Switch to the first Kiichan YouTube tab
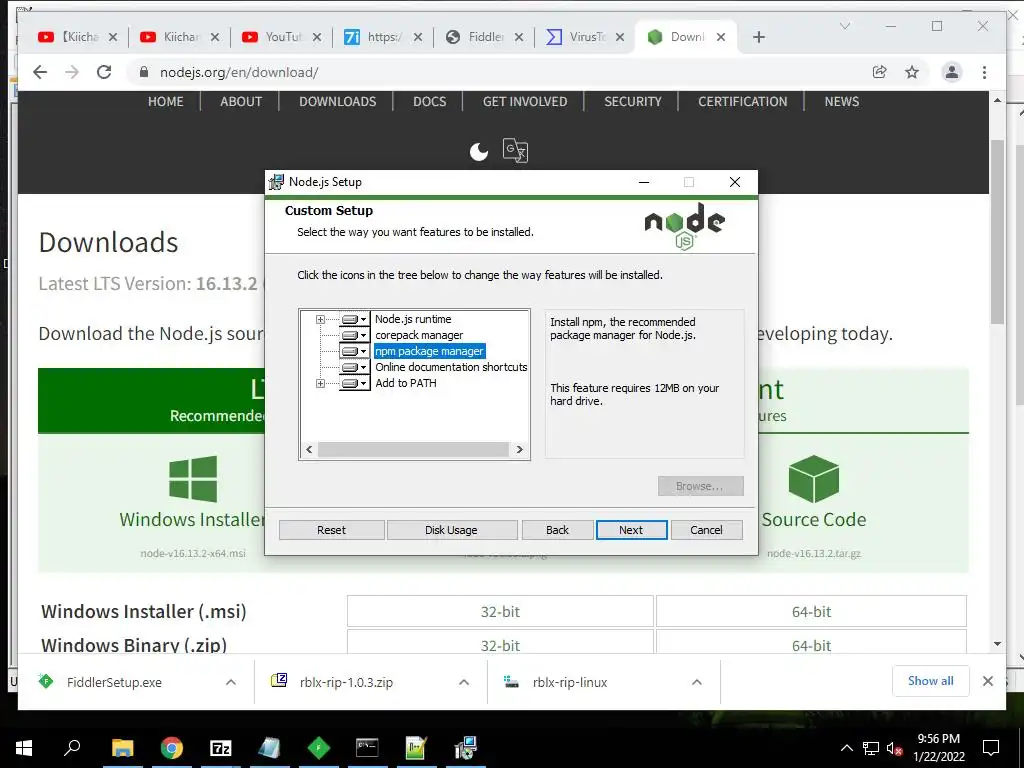This screenshot has height=768, width=1024. click(x=78, y=37)
